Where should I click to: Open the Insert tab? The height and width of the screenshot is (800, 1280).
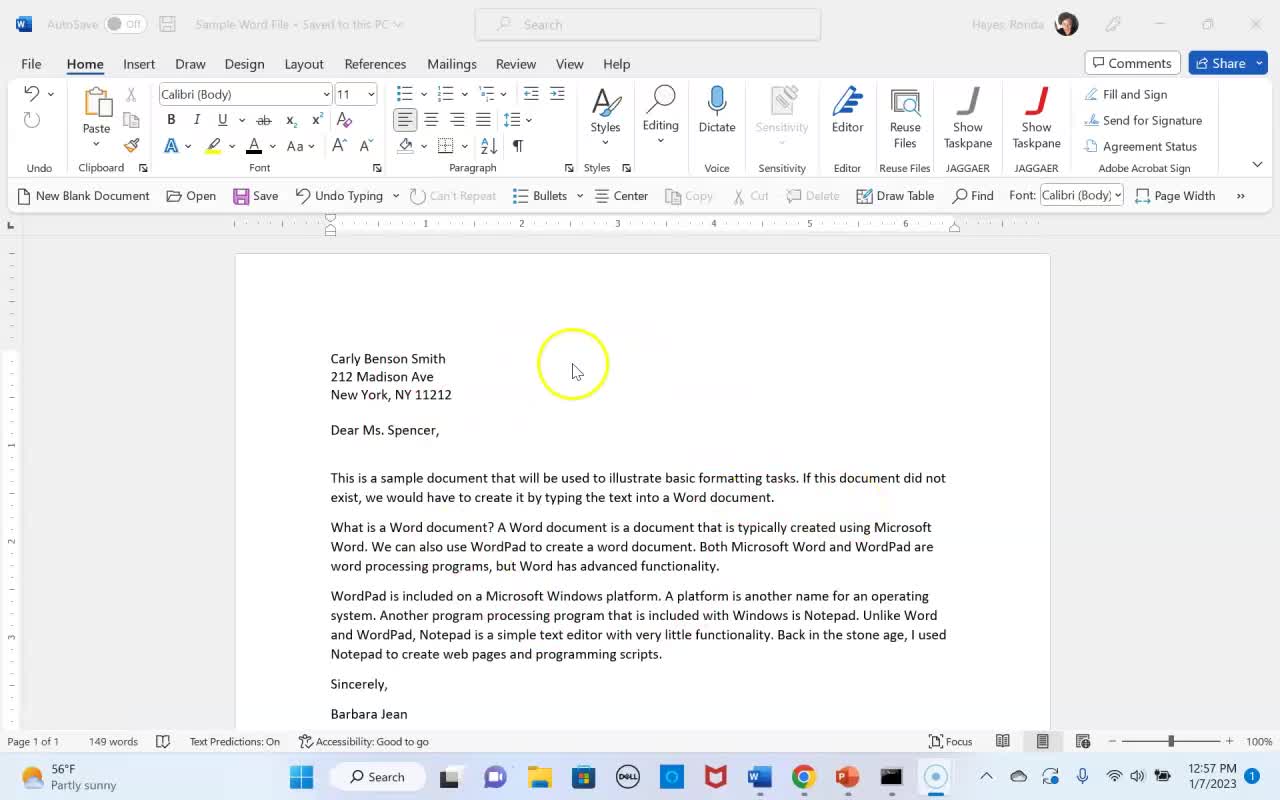(x=139, y=64)
